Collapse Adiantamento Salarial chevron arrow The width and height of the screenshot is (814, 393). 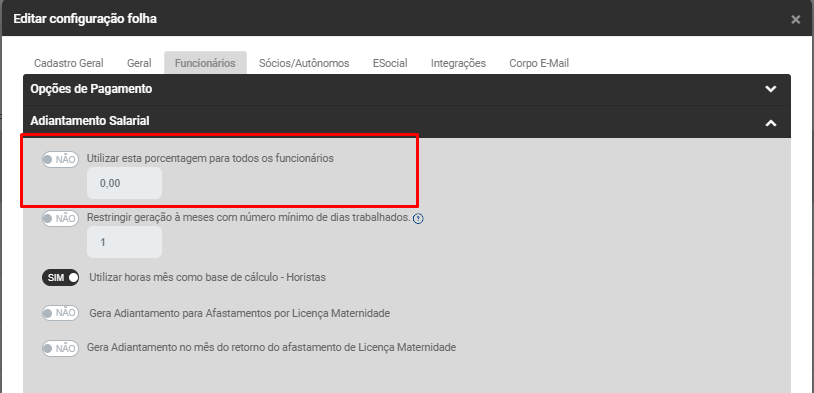771,123
